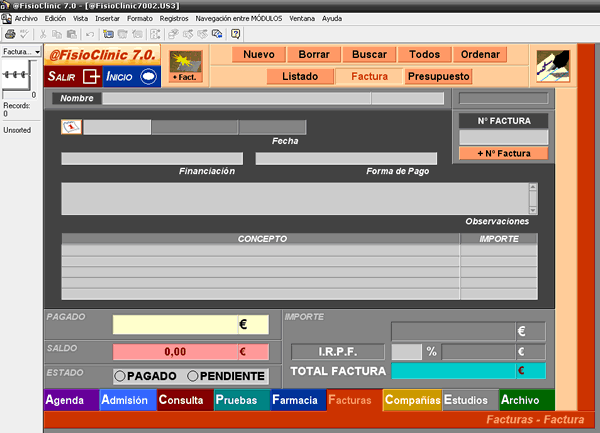The width and height of the screenshot is (600, 433).
Task: Switch to the Listado view
Action: (300, 76)
